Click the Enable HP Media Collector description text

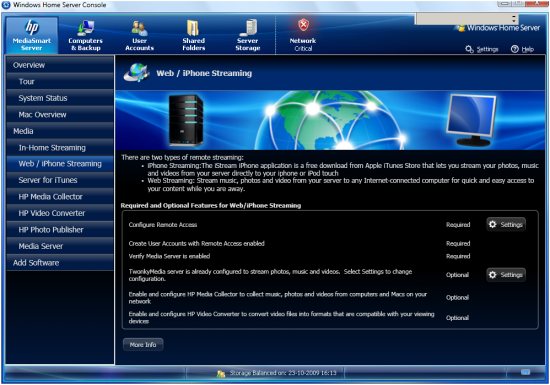click(x=277, y=298)
